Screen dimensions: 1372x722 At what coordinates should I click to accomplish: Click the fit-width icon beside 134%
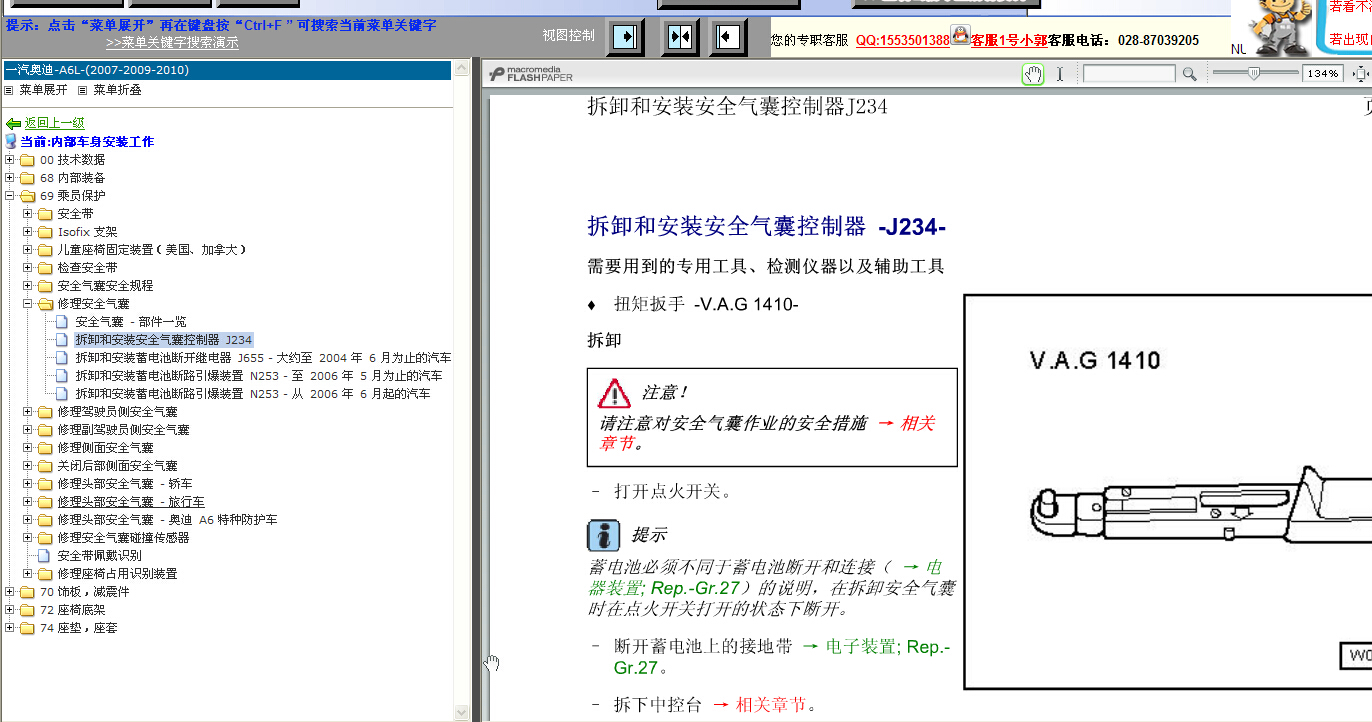1361,74
